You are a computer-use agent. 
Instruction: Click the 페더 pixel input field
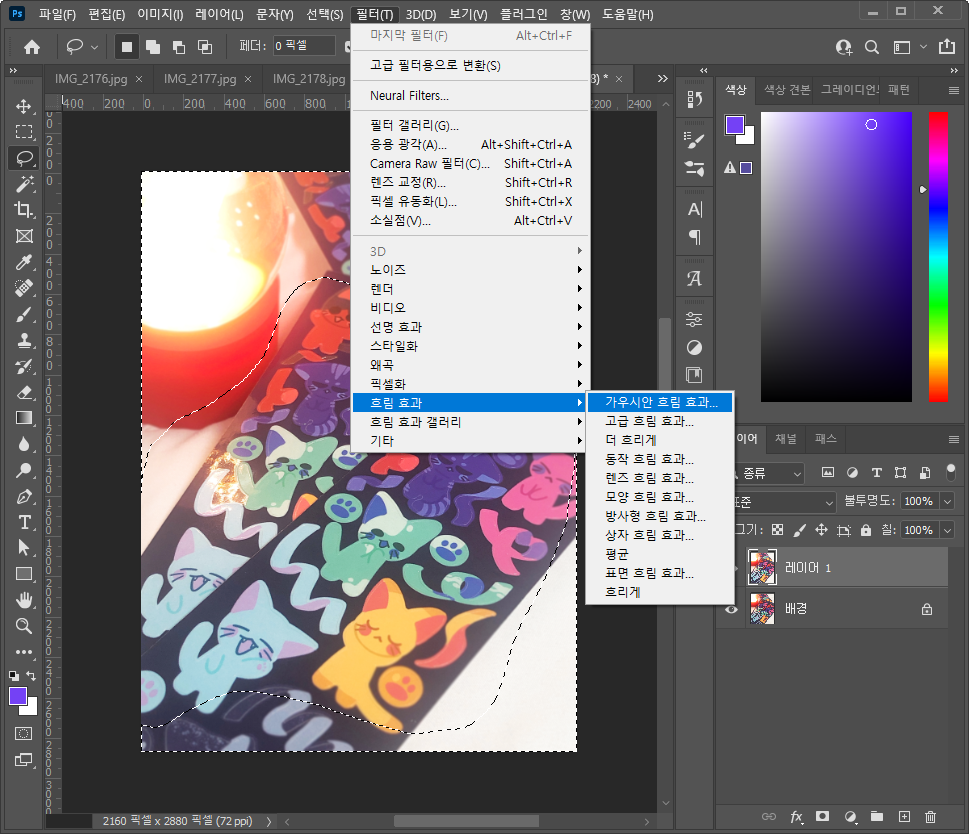click(305, 46)
